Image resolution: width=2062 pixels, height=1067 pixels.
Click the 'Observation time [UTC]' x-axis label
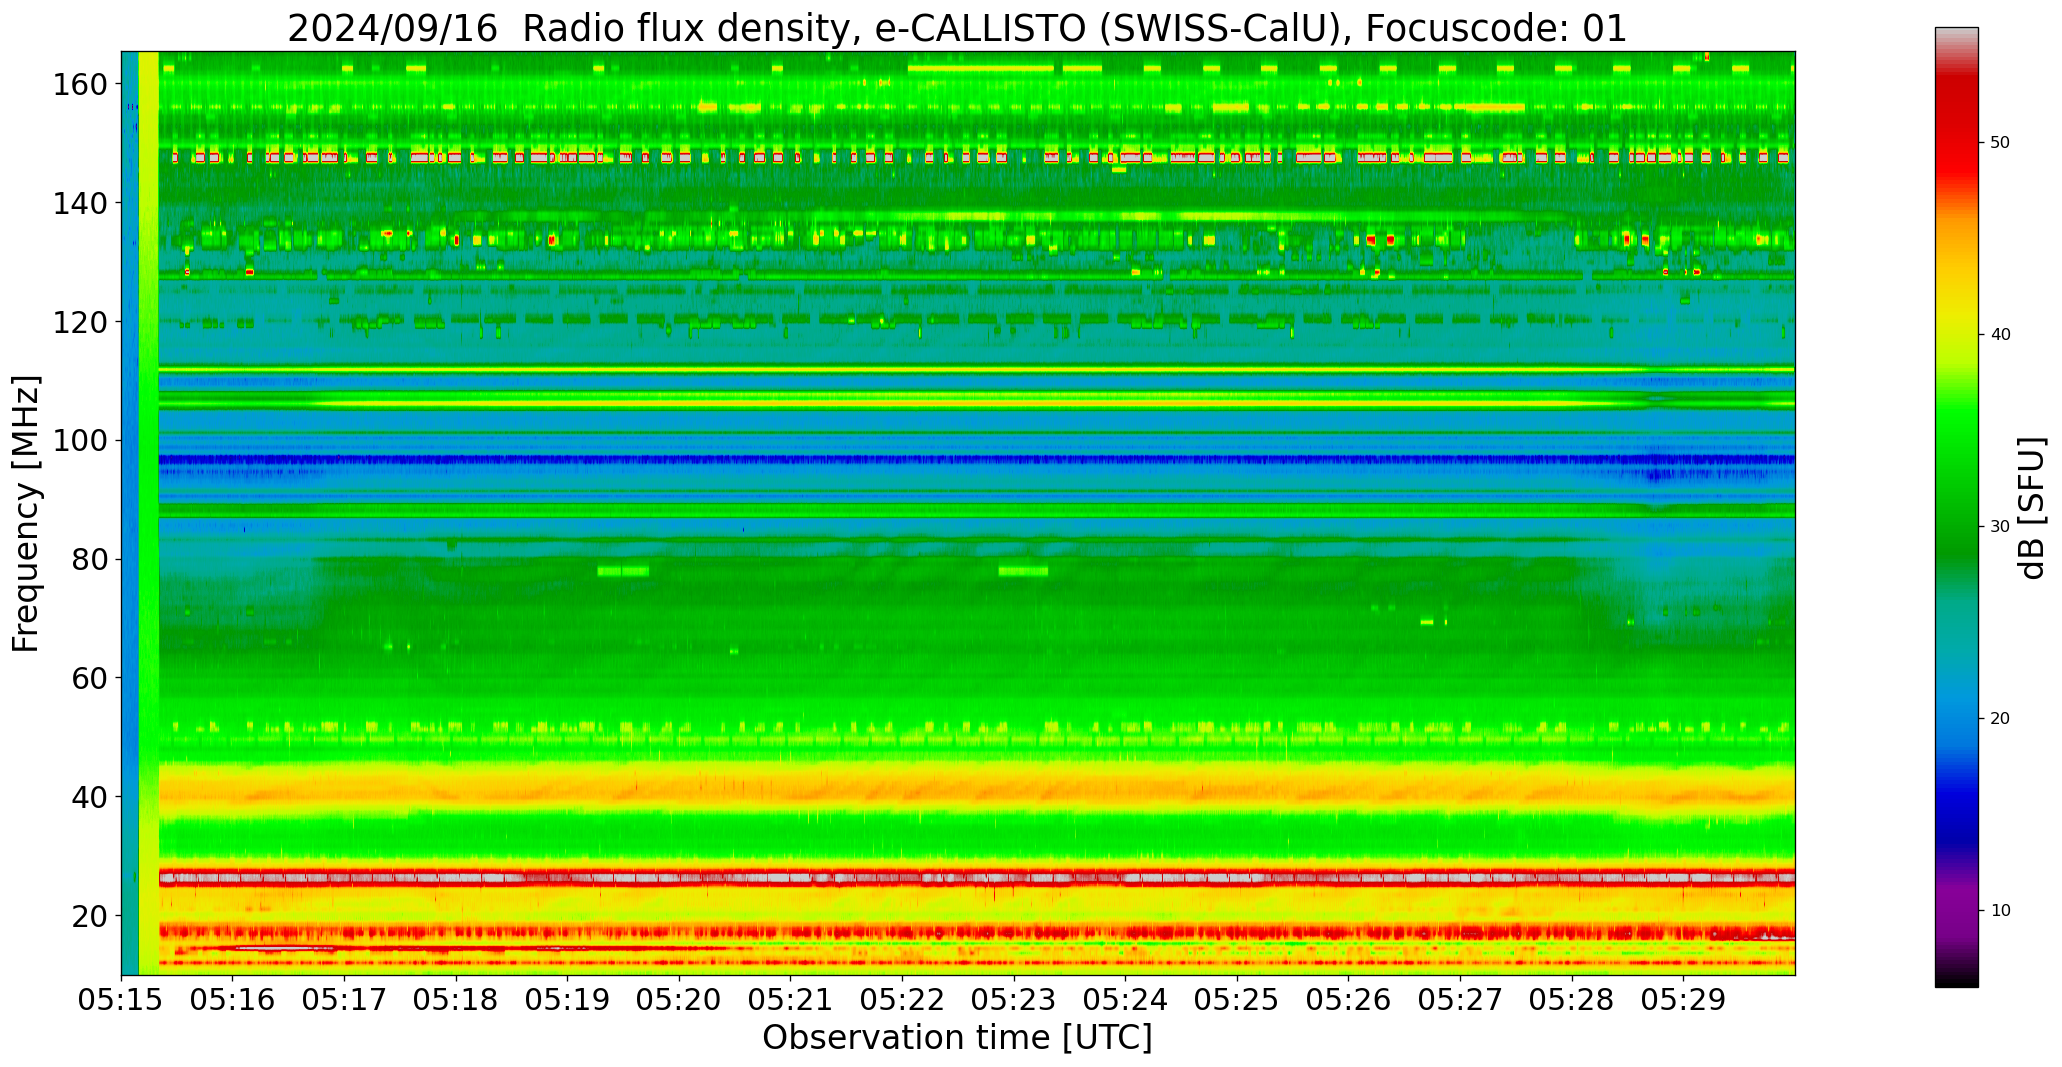point(957,1038)
